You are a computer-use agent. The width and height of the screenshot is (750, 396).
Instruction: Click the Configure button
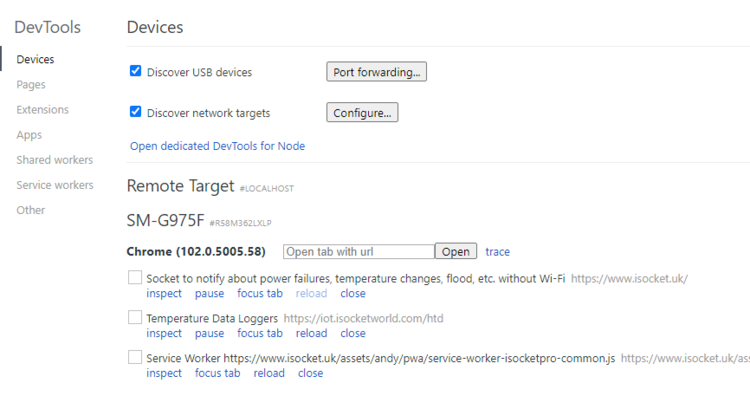tap(362, 112)
